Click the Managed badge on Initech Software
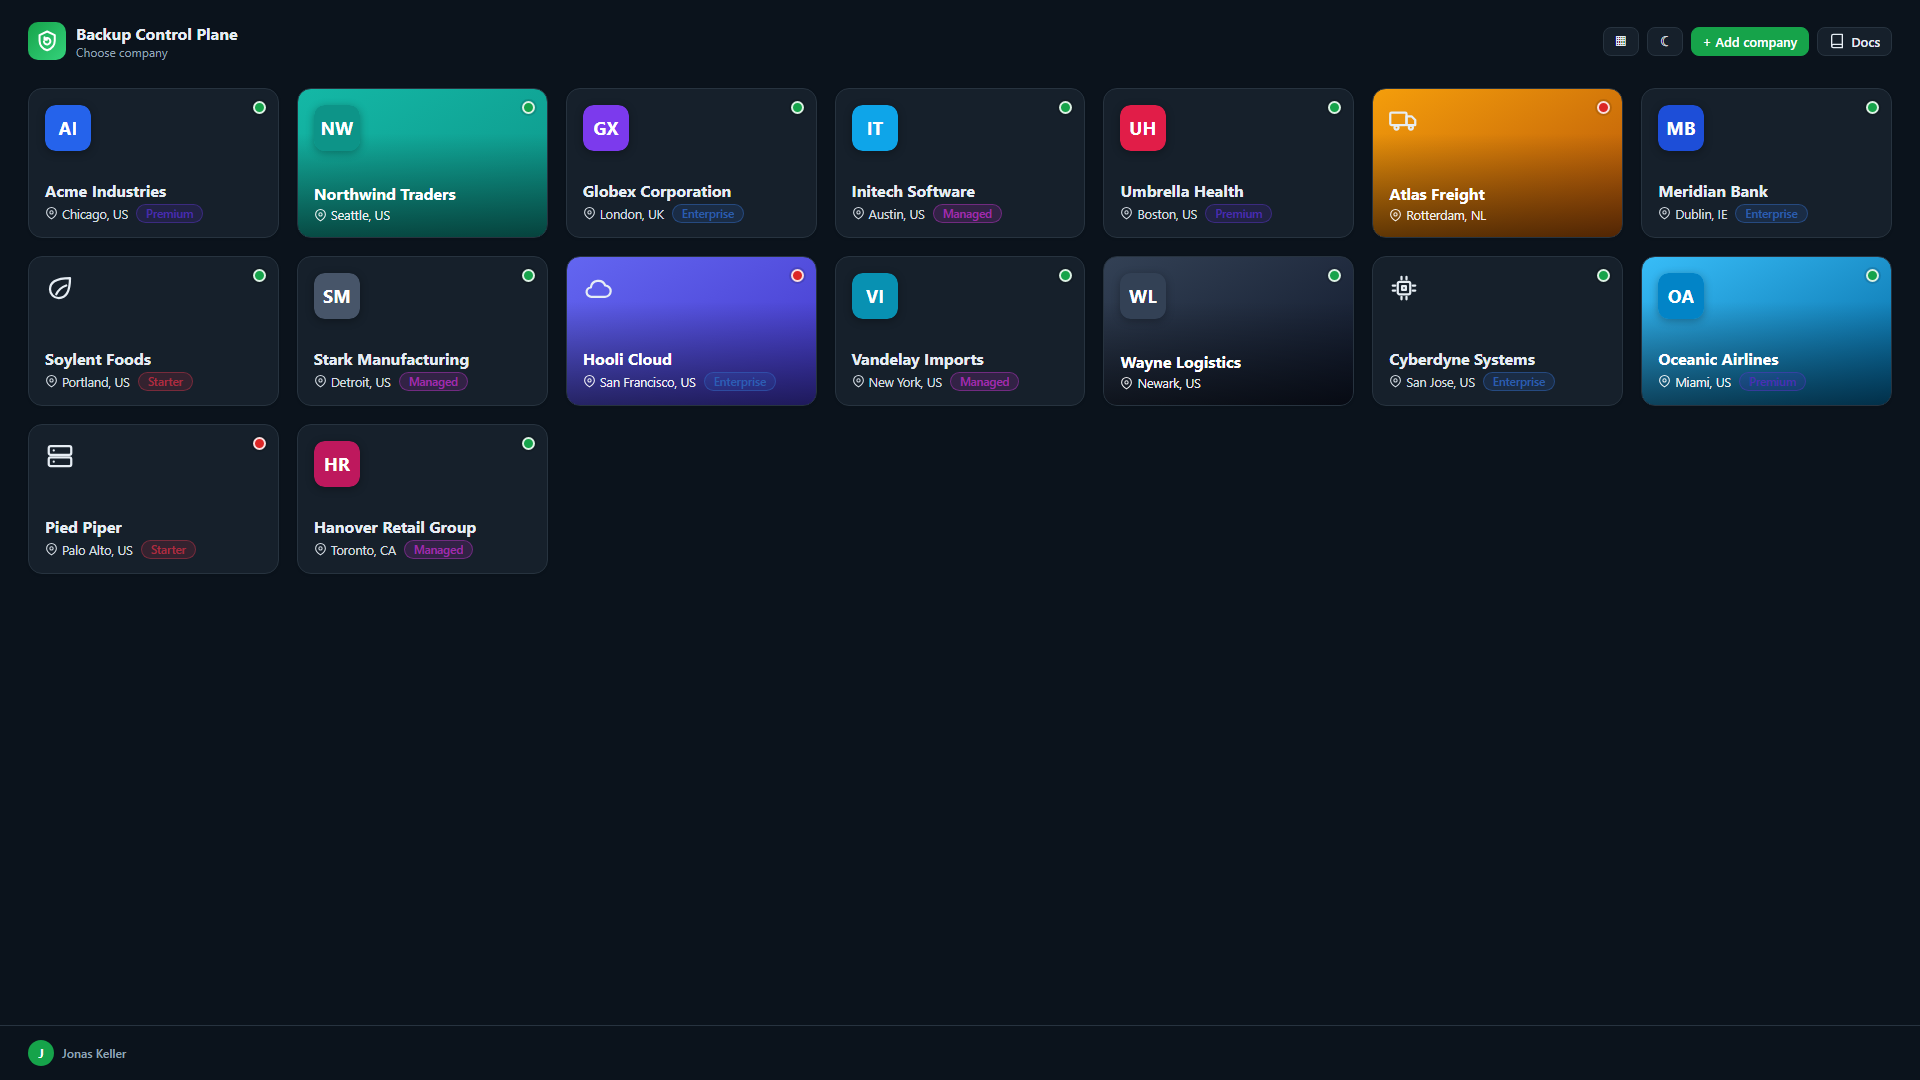This screenshot has height=1080, width=1920. point(967,214)
